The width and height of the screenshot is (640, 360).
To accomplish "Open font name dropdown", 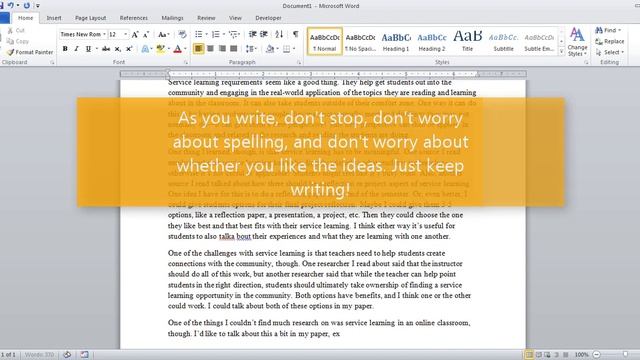I will tap(104, 34).
